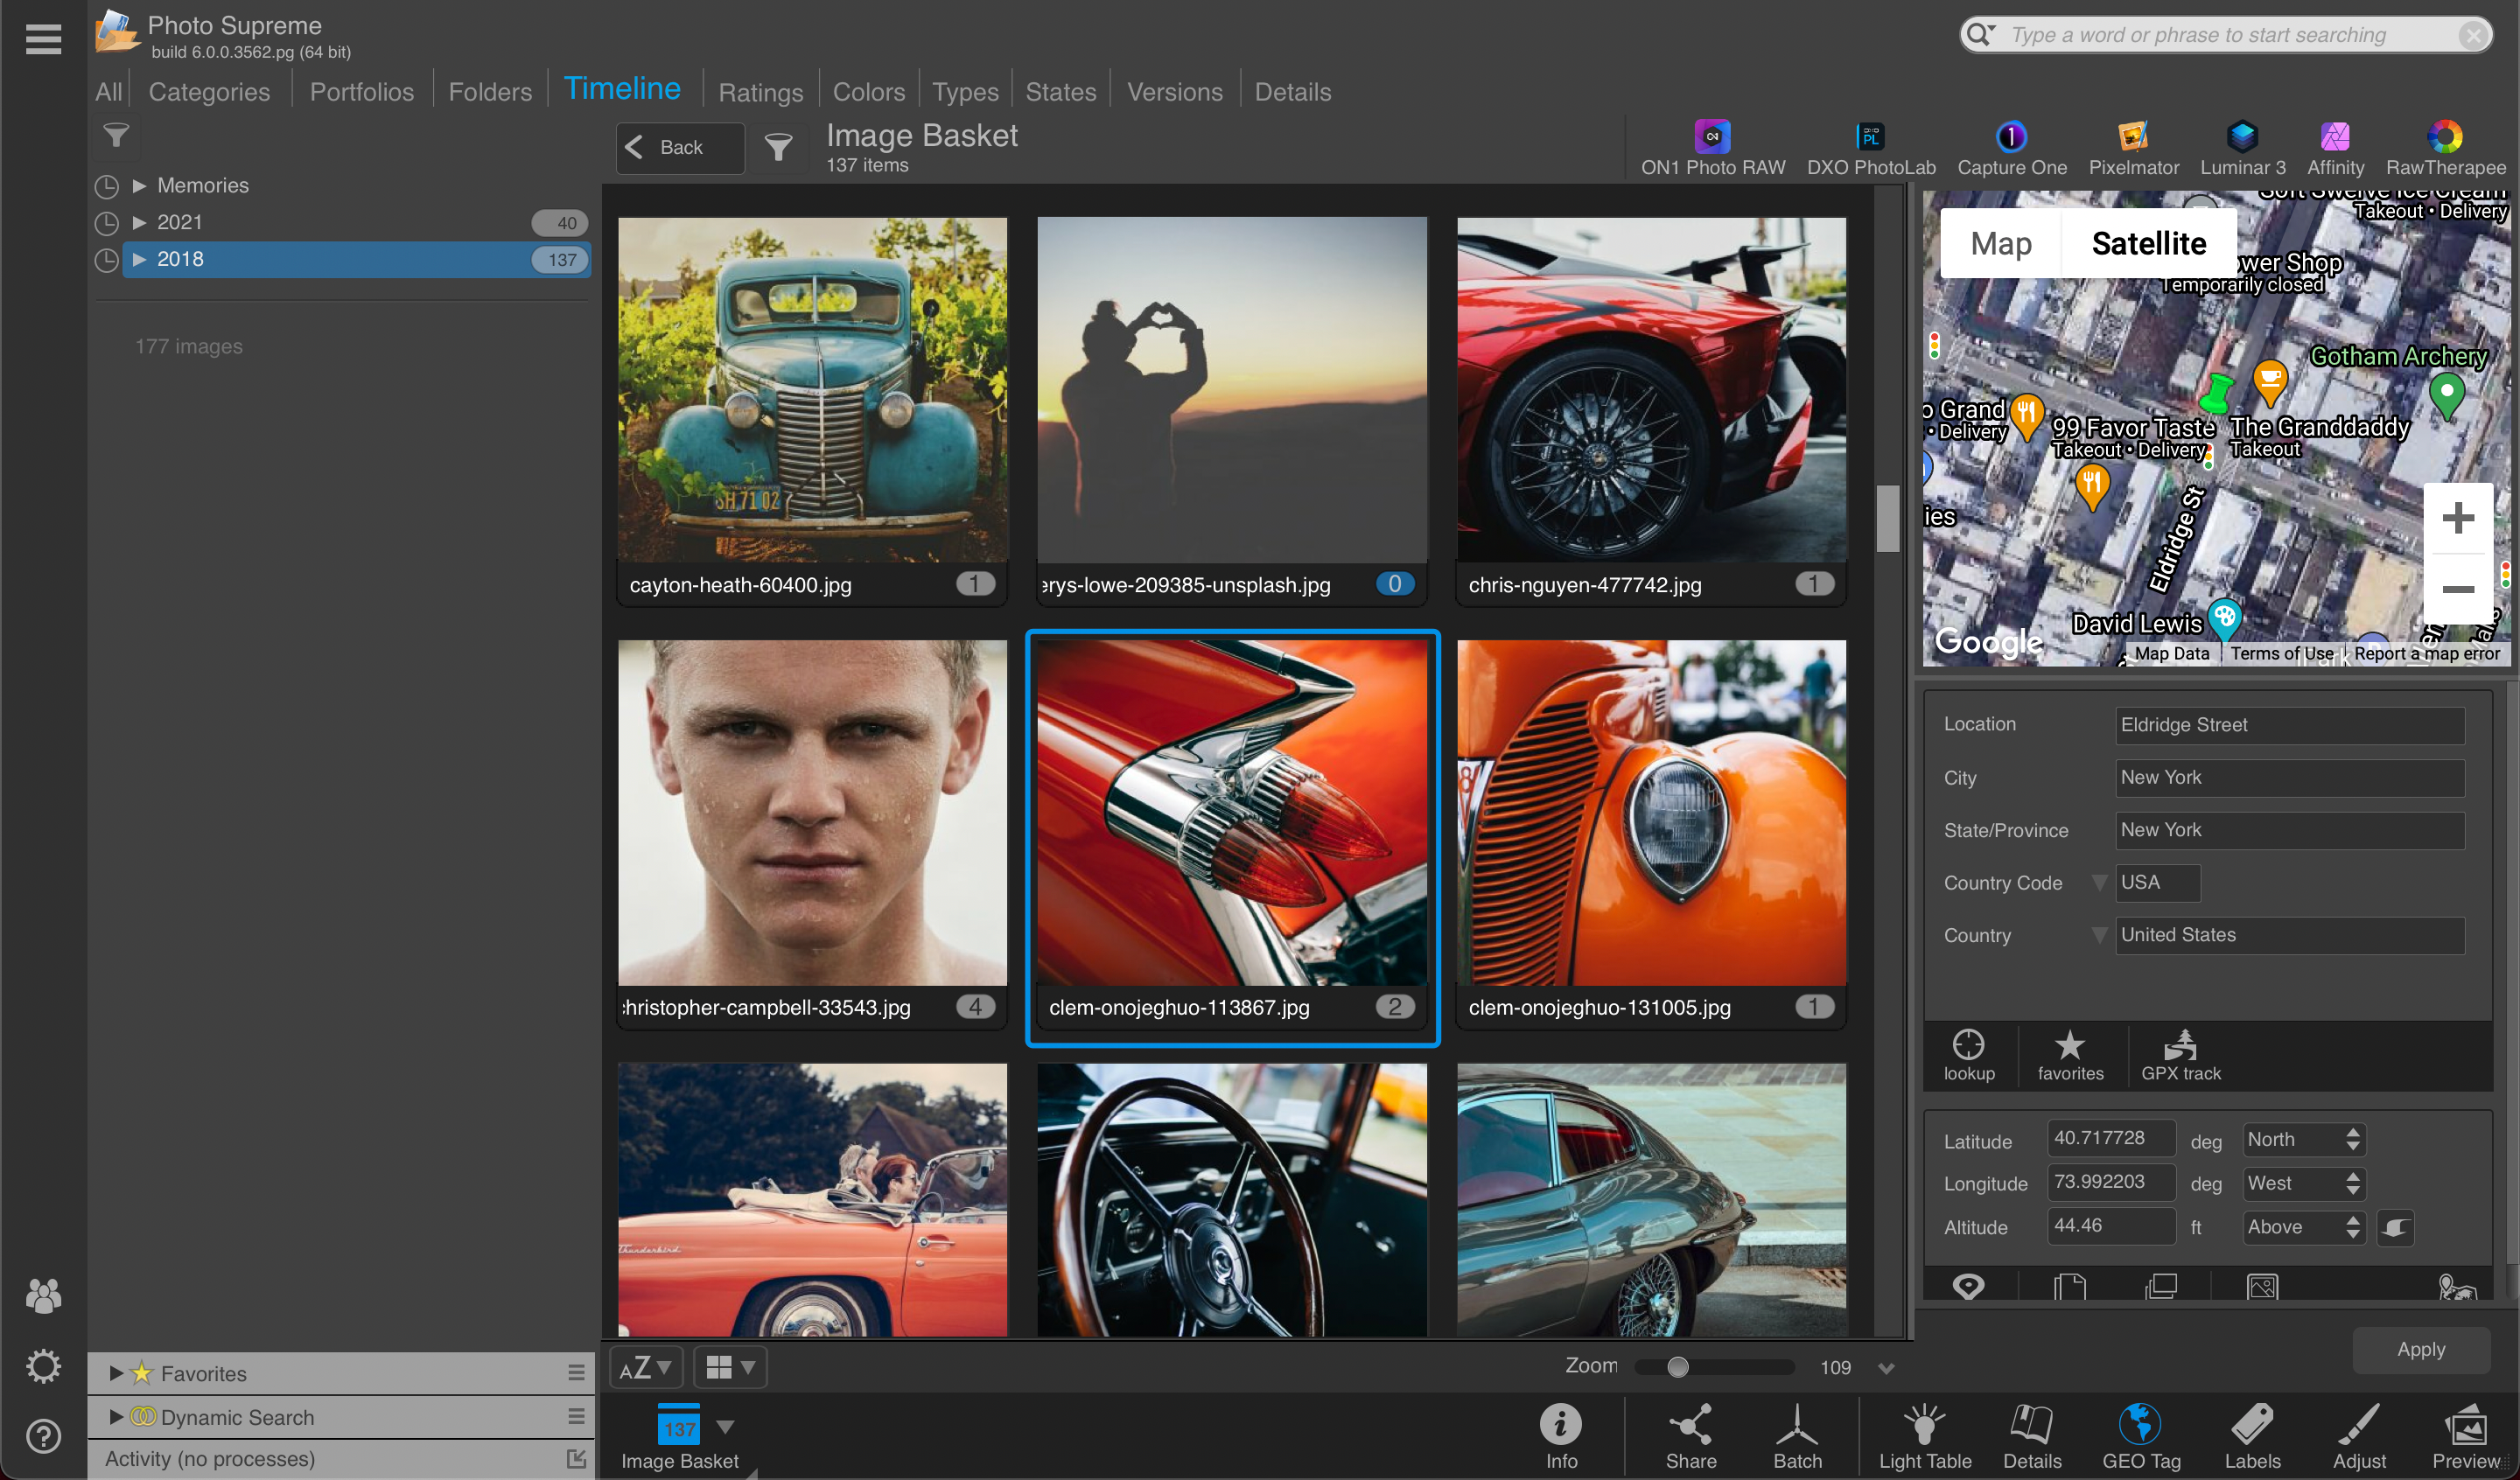Image resolution: width=2520 pixels, height=1480 pixels.
Task: Expand the 2021 timeline node
Action: pos(140,222)
